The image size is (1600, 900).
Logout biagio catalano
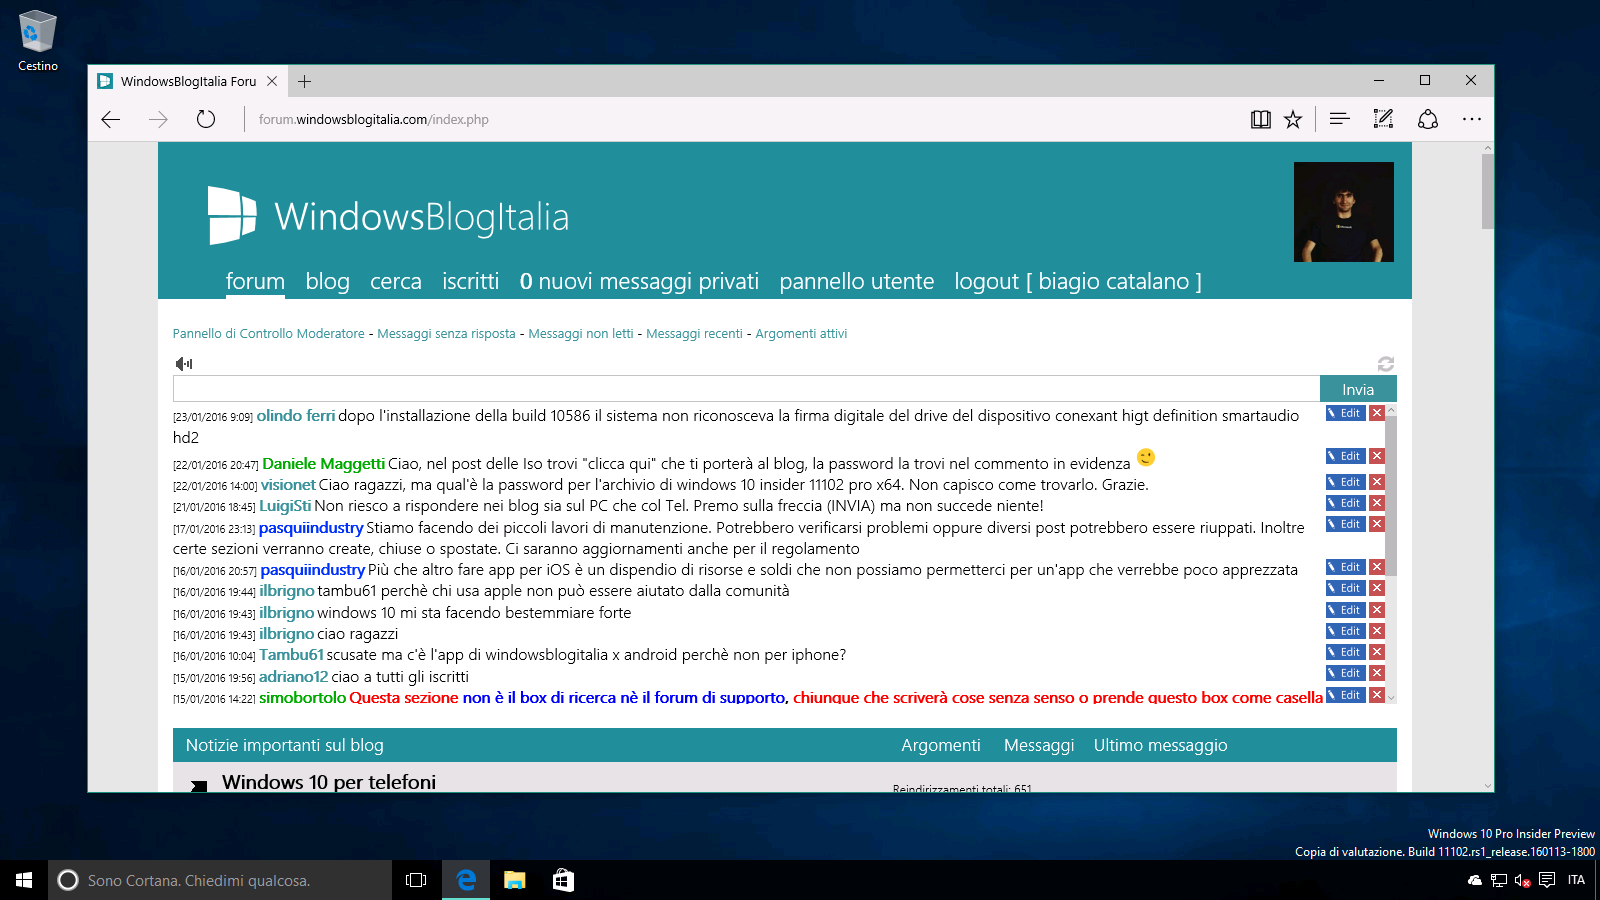coord(1078,281)
